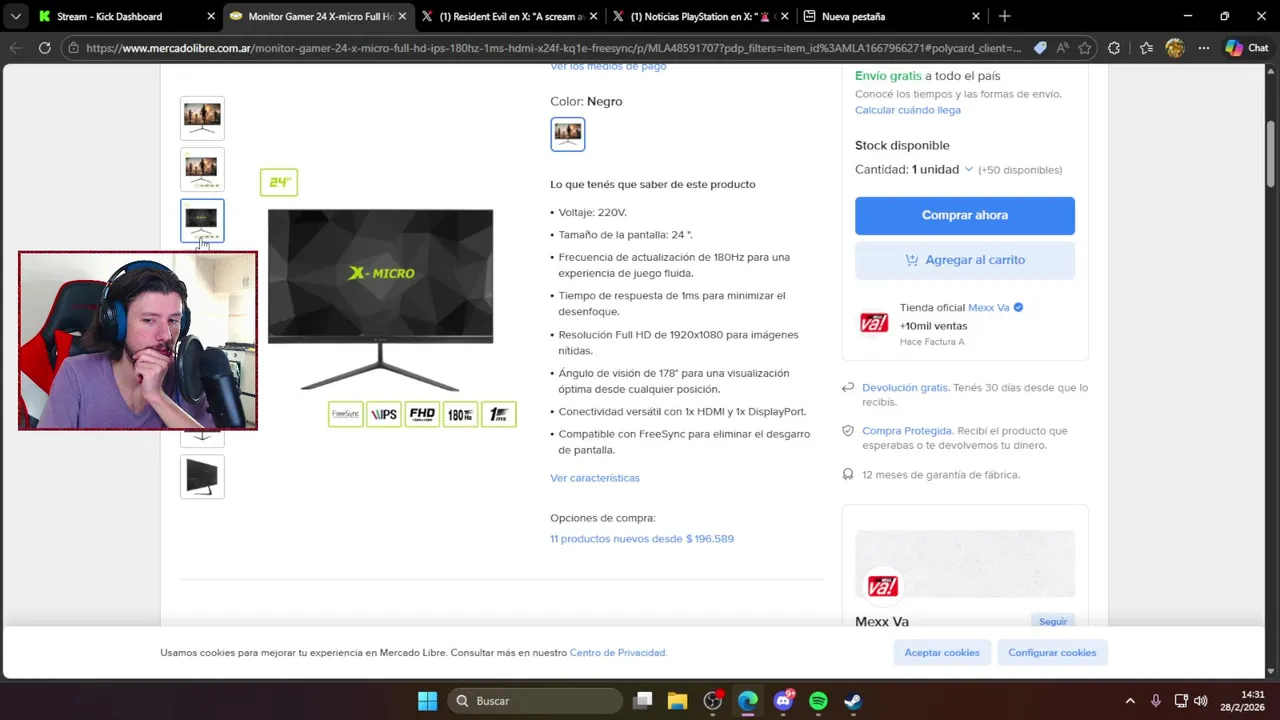Open the Calcular cuándo llega link
The image size is (1280, 720).
[x=908, y=110]
